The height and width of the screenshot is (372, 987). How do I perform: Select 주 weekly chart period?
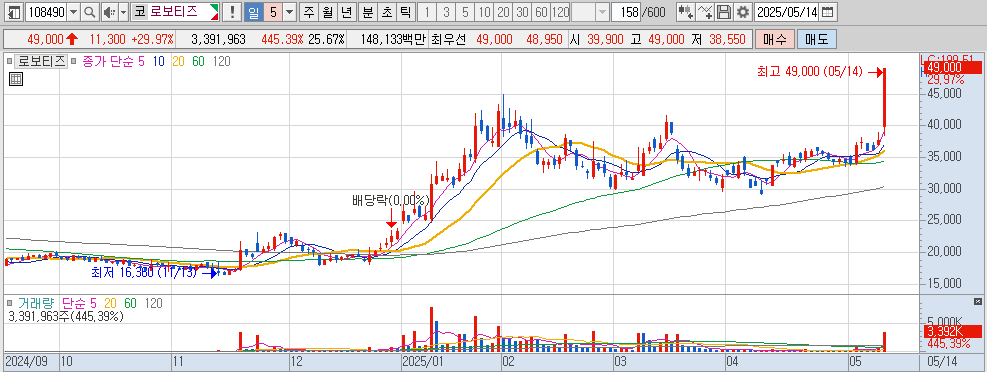[x=308, y=11]
